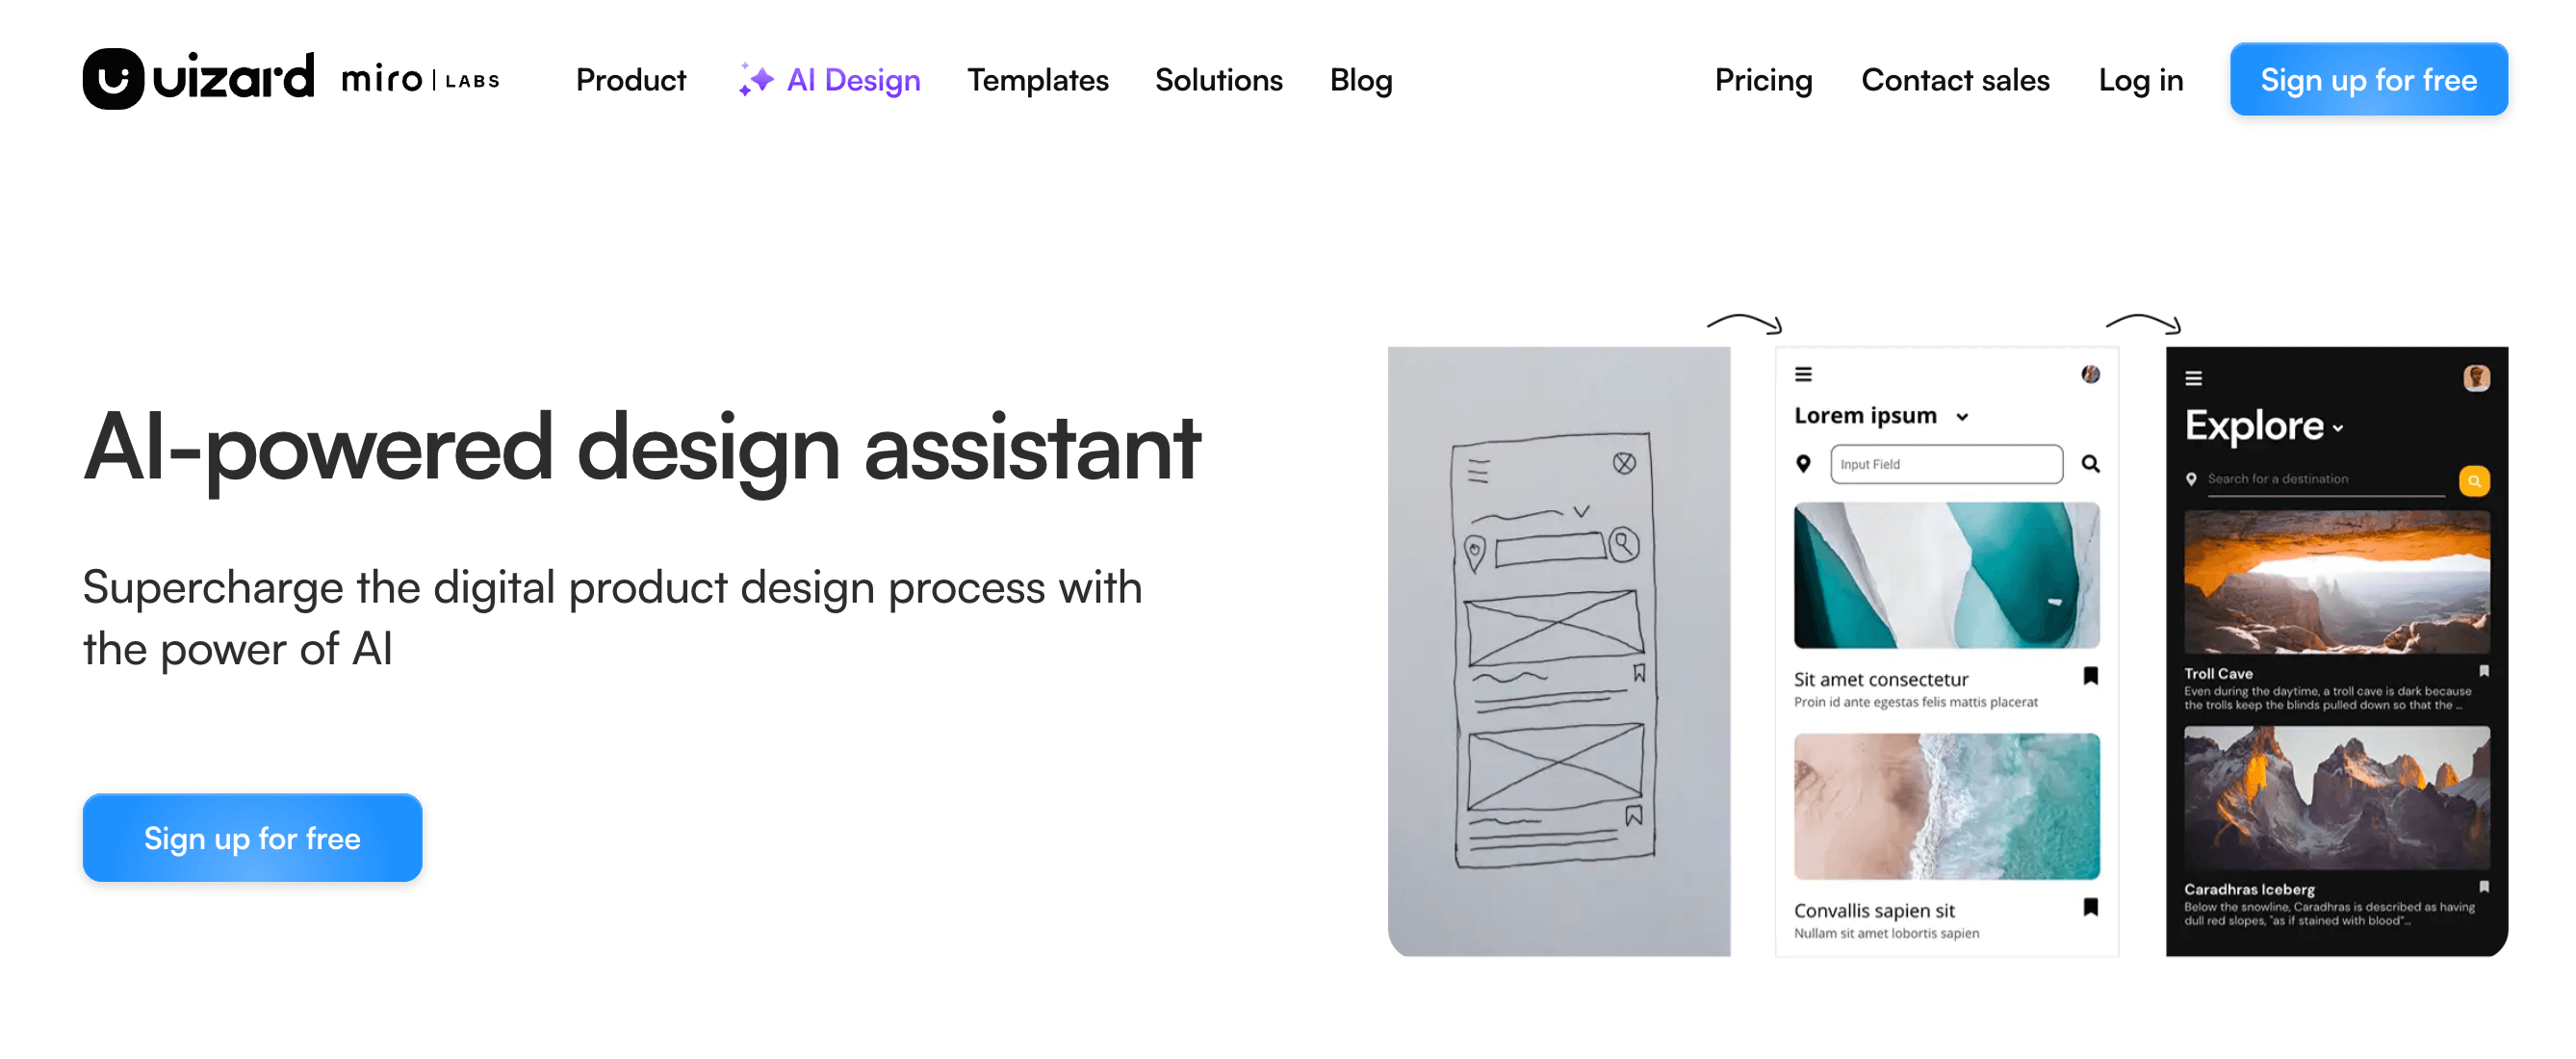Open the Log in link
2576x1059 pixels.
[2140, 80]
